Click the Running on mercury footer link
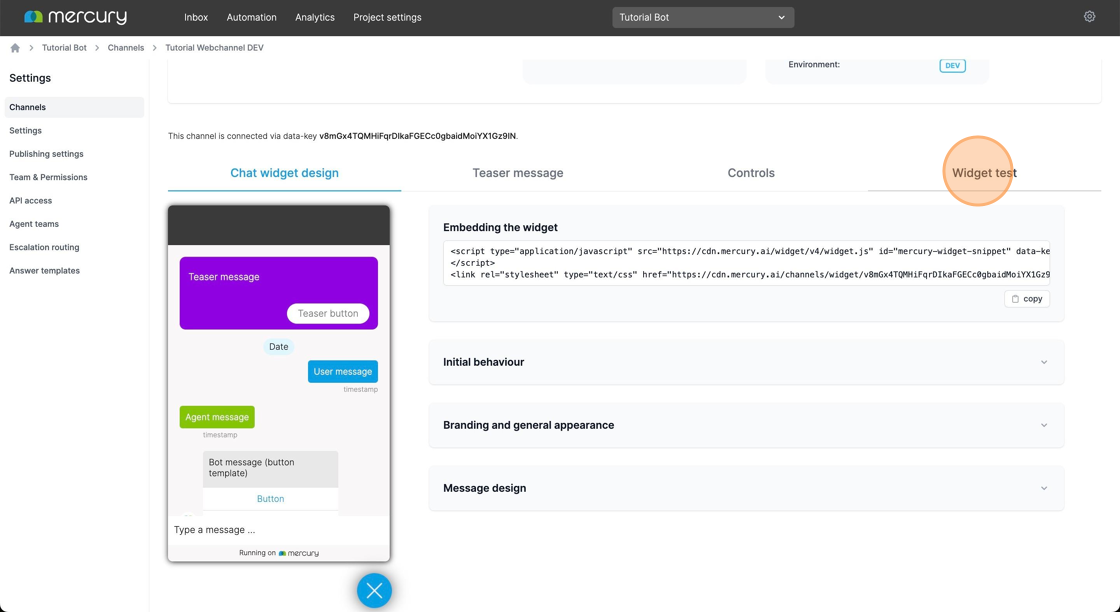The image size is (1120, 612). click(x=279, y=553)
